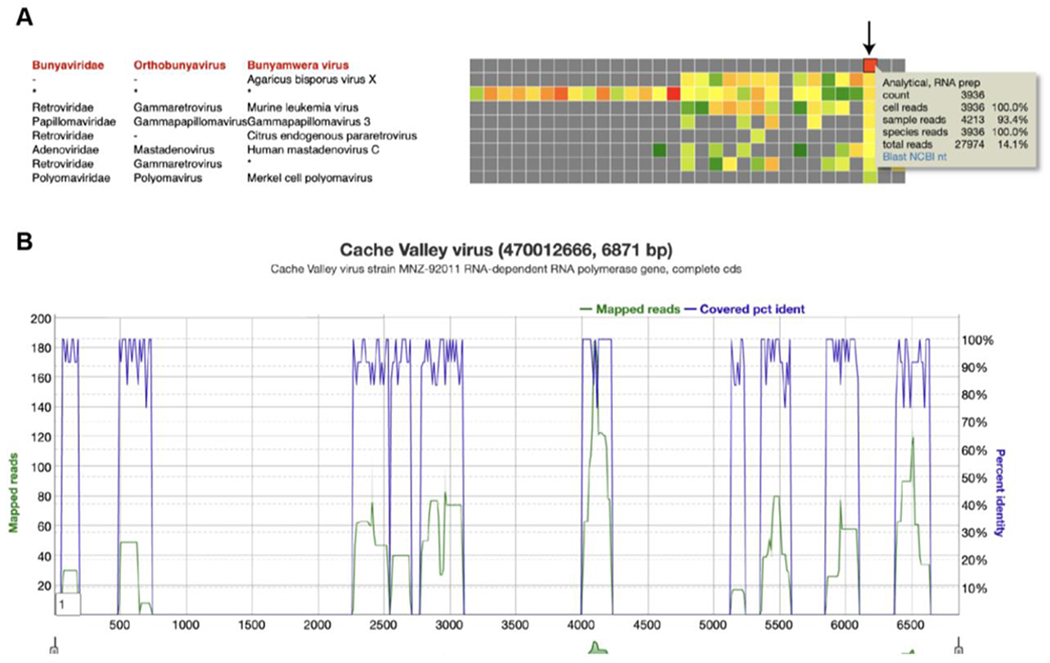The height and width of the screenshot is (663, 1050).
Task: Click the Bunyaviridae family header
Action: 62,64
